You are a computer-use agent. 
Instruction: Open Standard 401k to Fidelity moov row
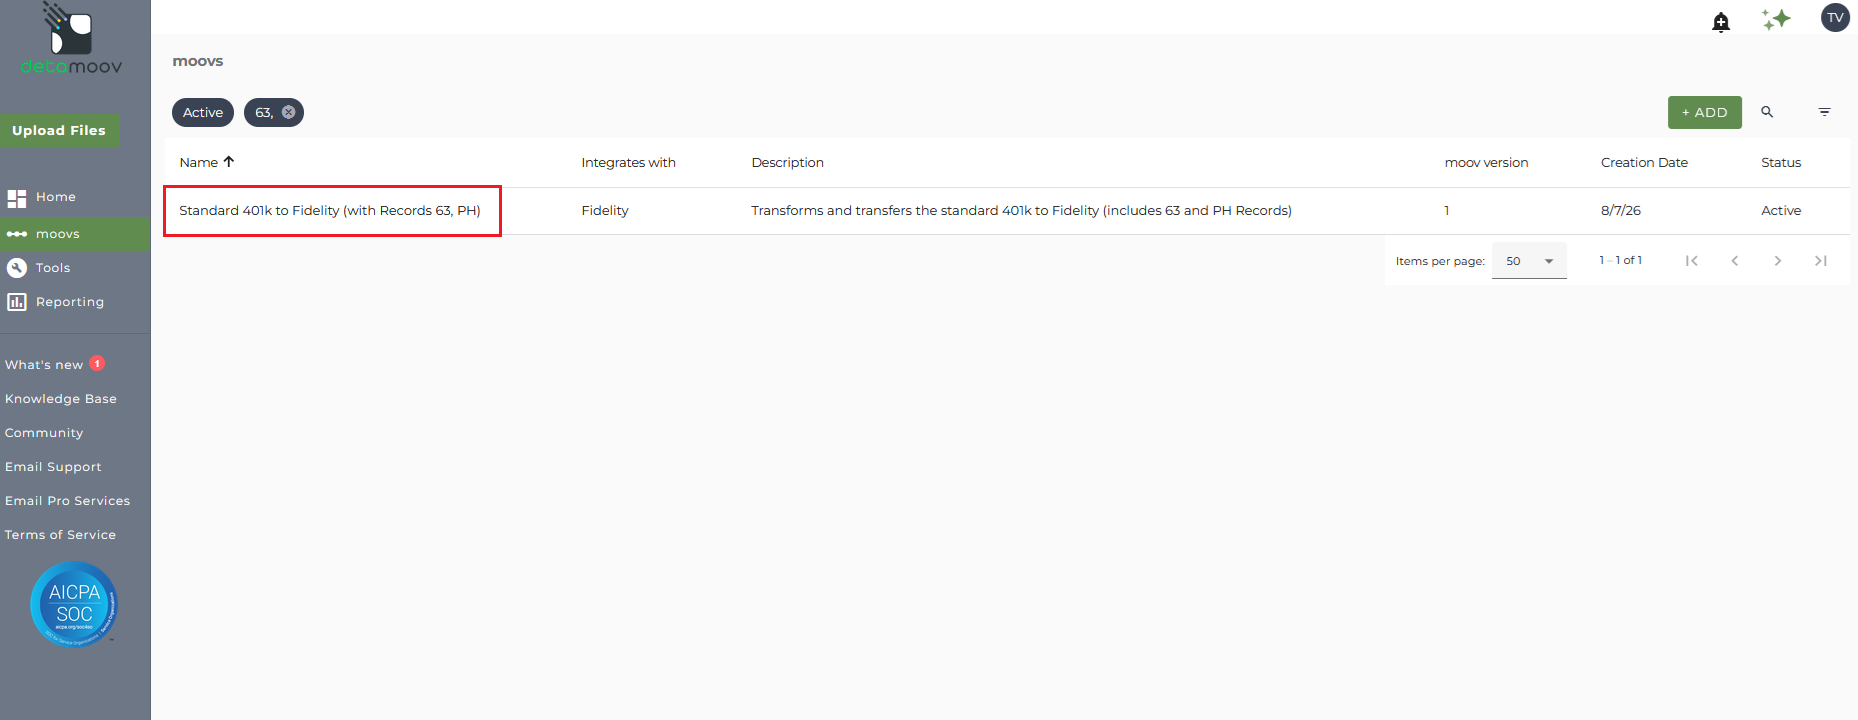tap(1006, 211)
